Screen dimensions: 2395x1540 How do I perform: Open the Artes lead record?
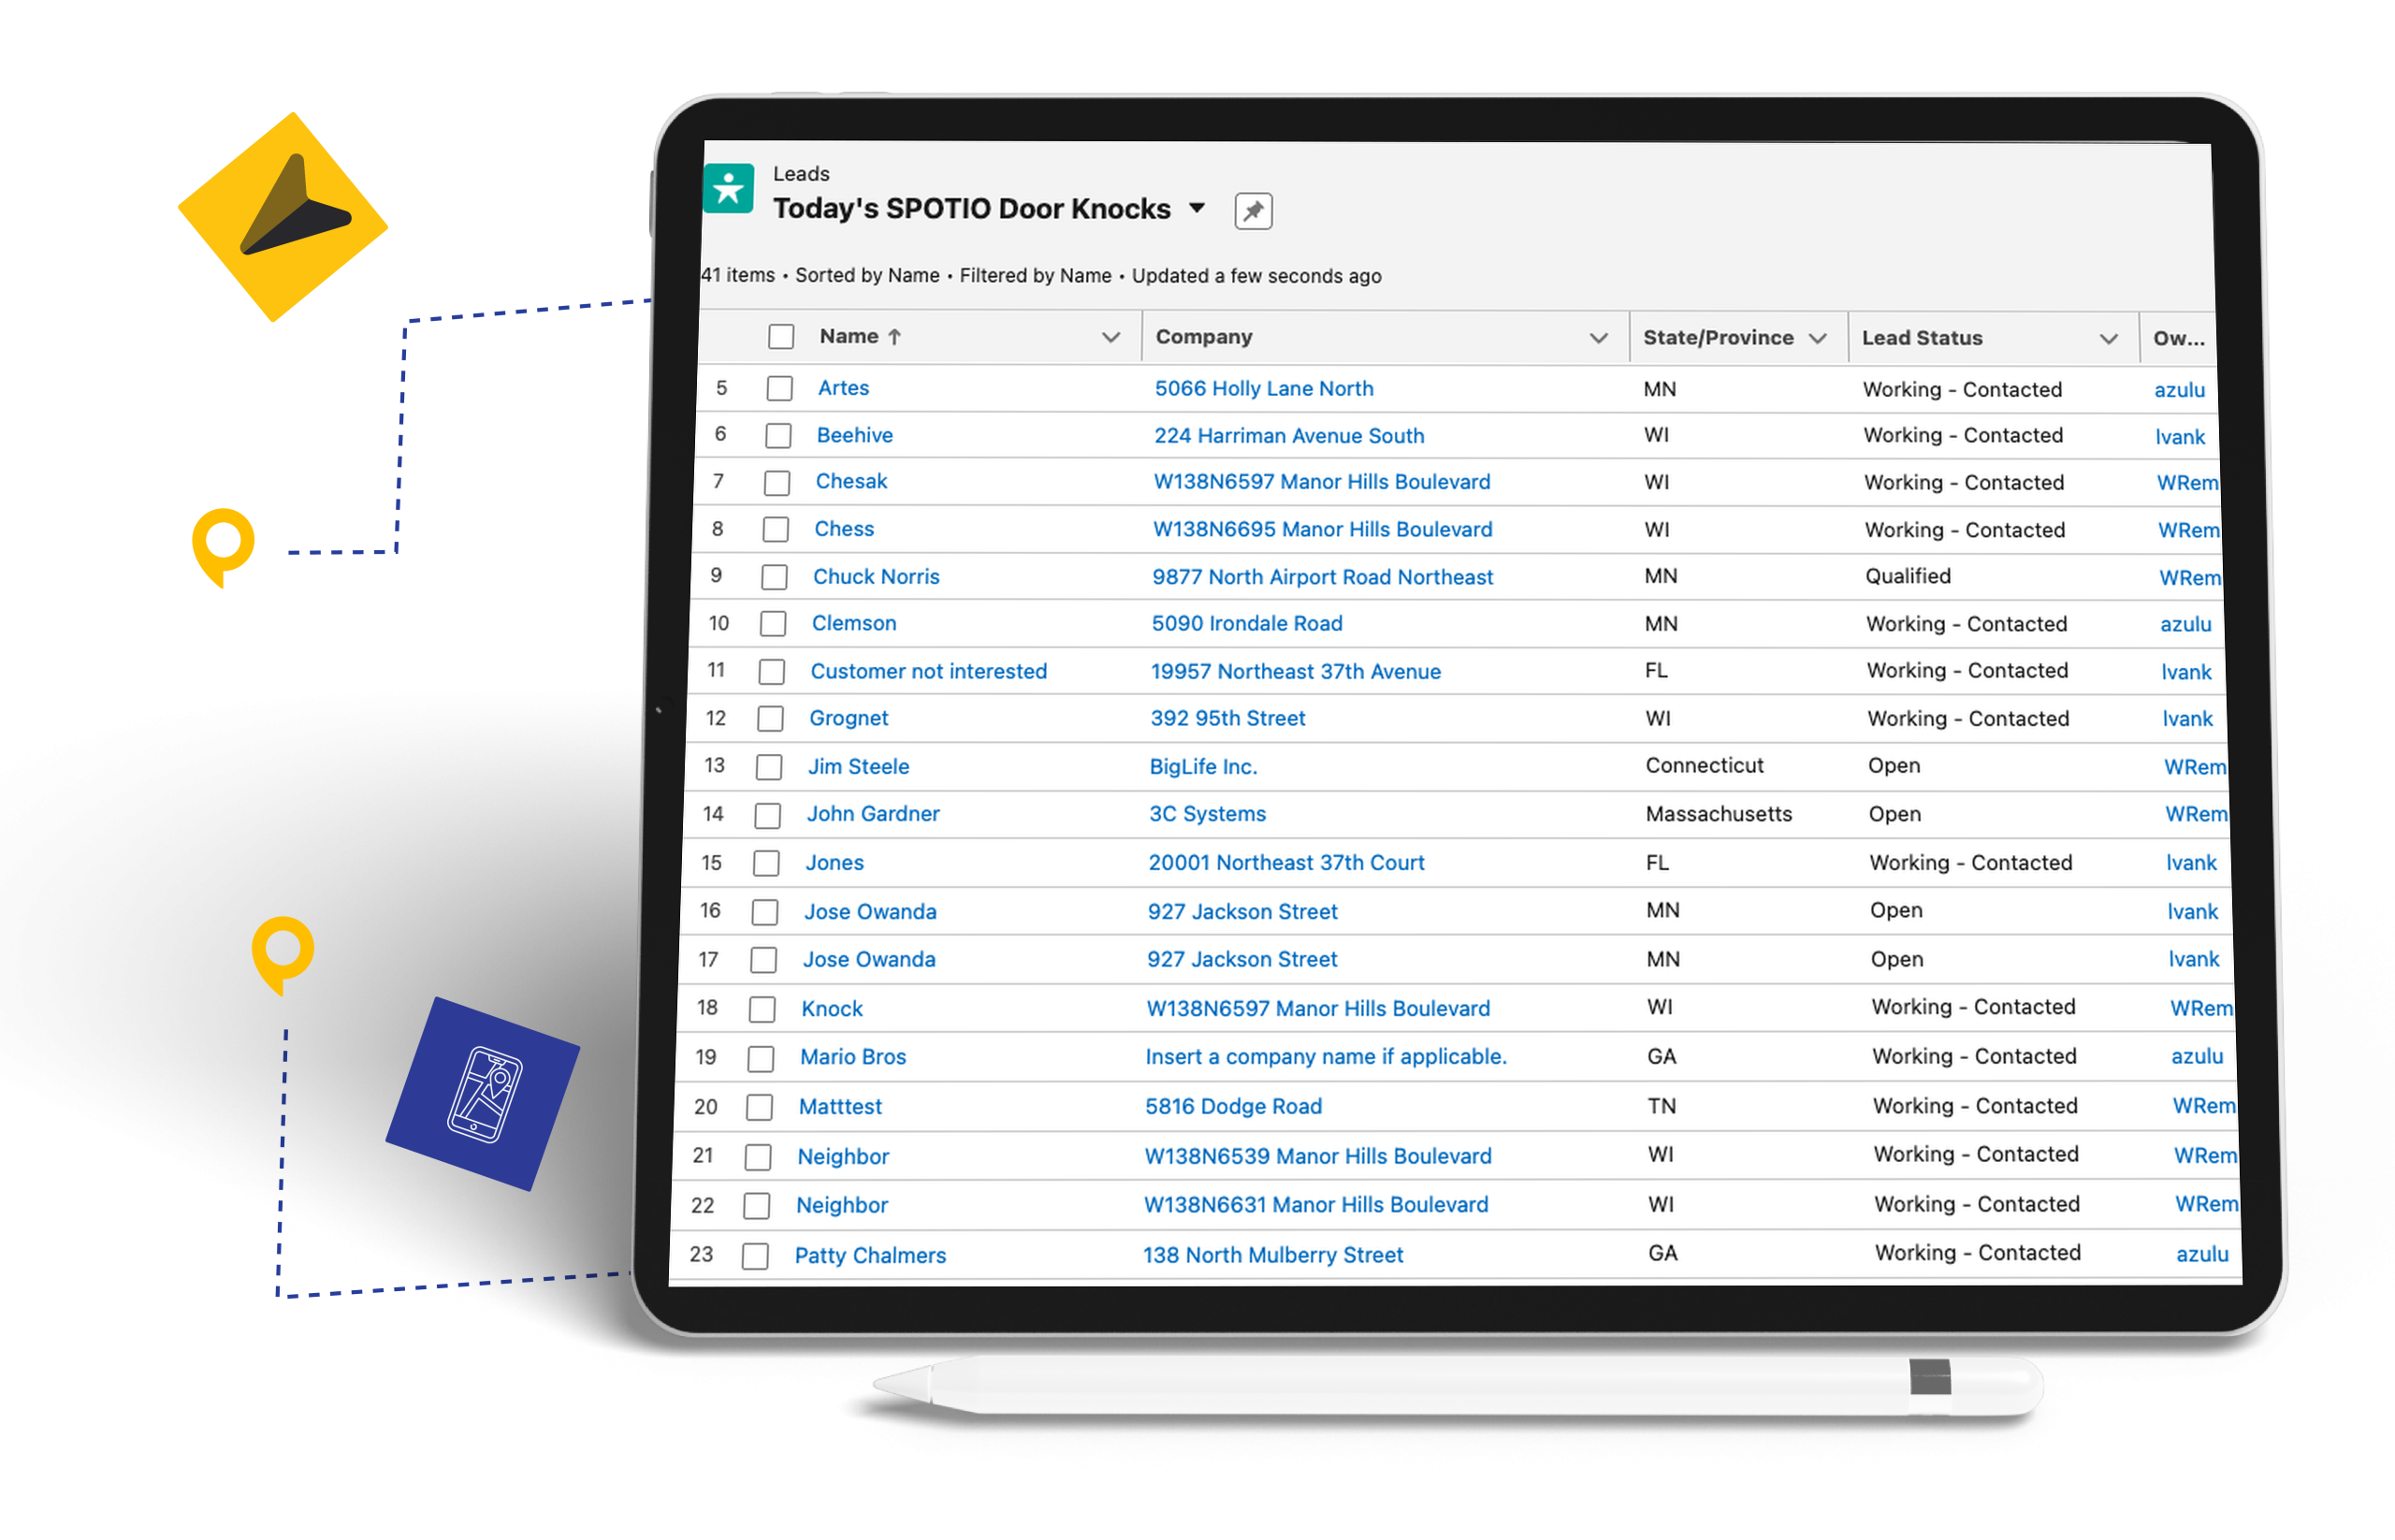coord(843,388)
